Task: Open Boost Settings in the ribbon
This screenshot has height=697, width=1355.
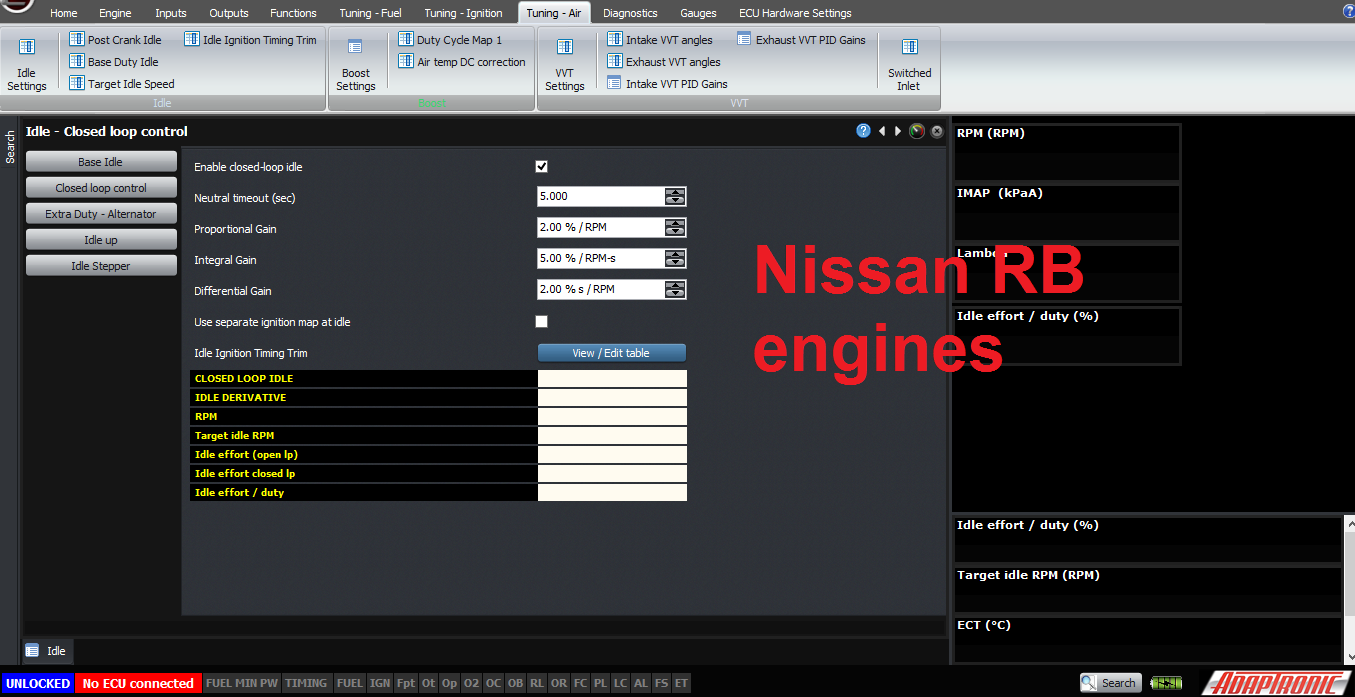Action: pyautogui.click(x=355, y=64)
